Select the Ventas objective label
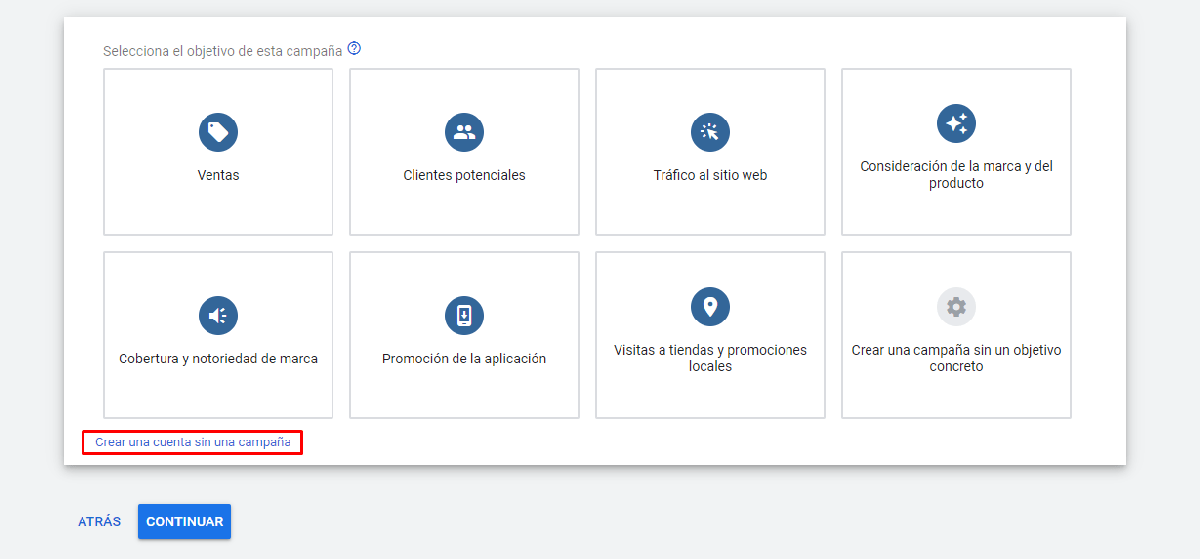Screen dimensions: 1200x559 pos(218,175)
